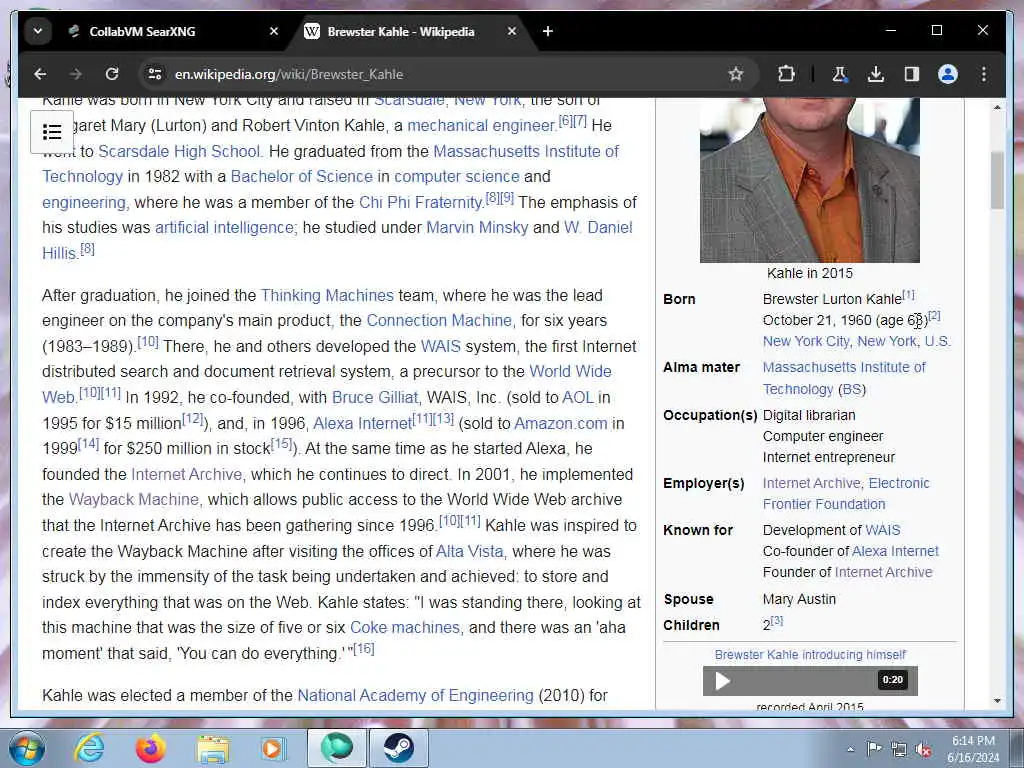Follow the Connection Machine link
This screenshot has height=768, width=1024.
point(439,321)
